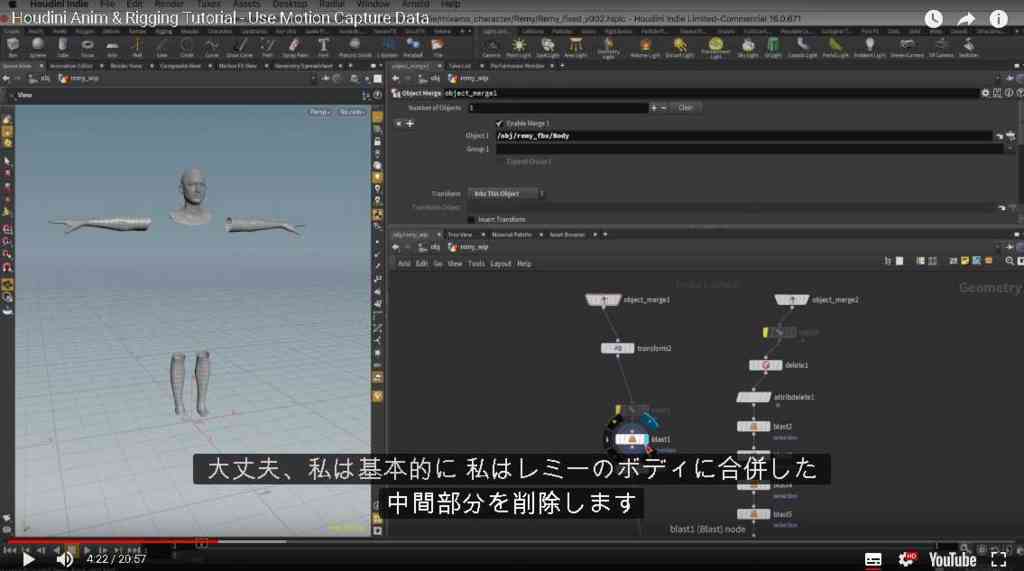1024x571 pixels.
Task: Click plus to add object count
Action: [x=653, y=108]
